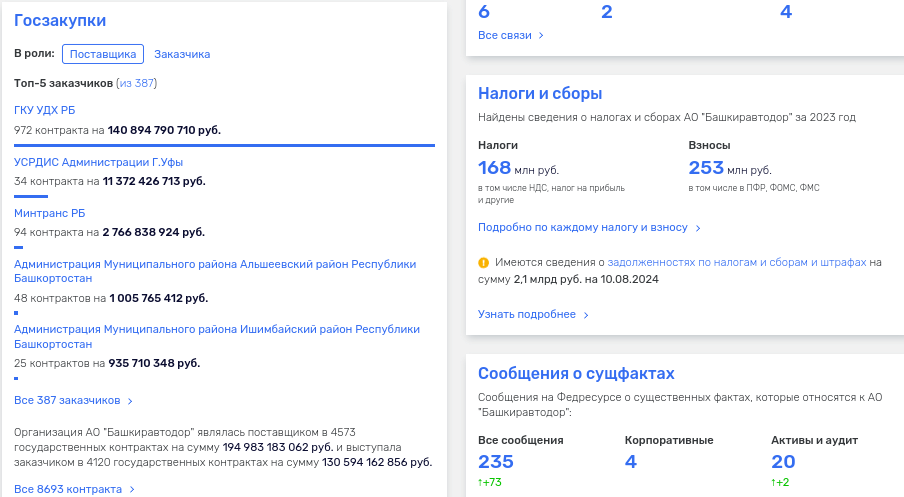Click the Активы и аудит label
904x497 pixels.
point(815,440)
